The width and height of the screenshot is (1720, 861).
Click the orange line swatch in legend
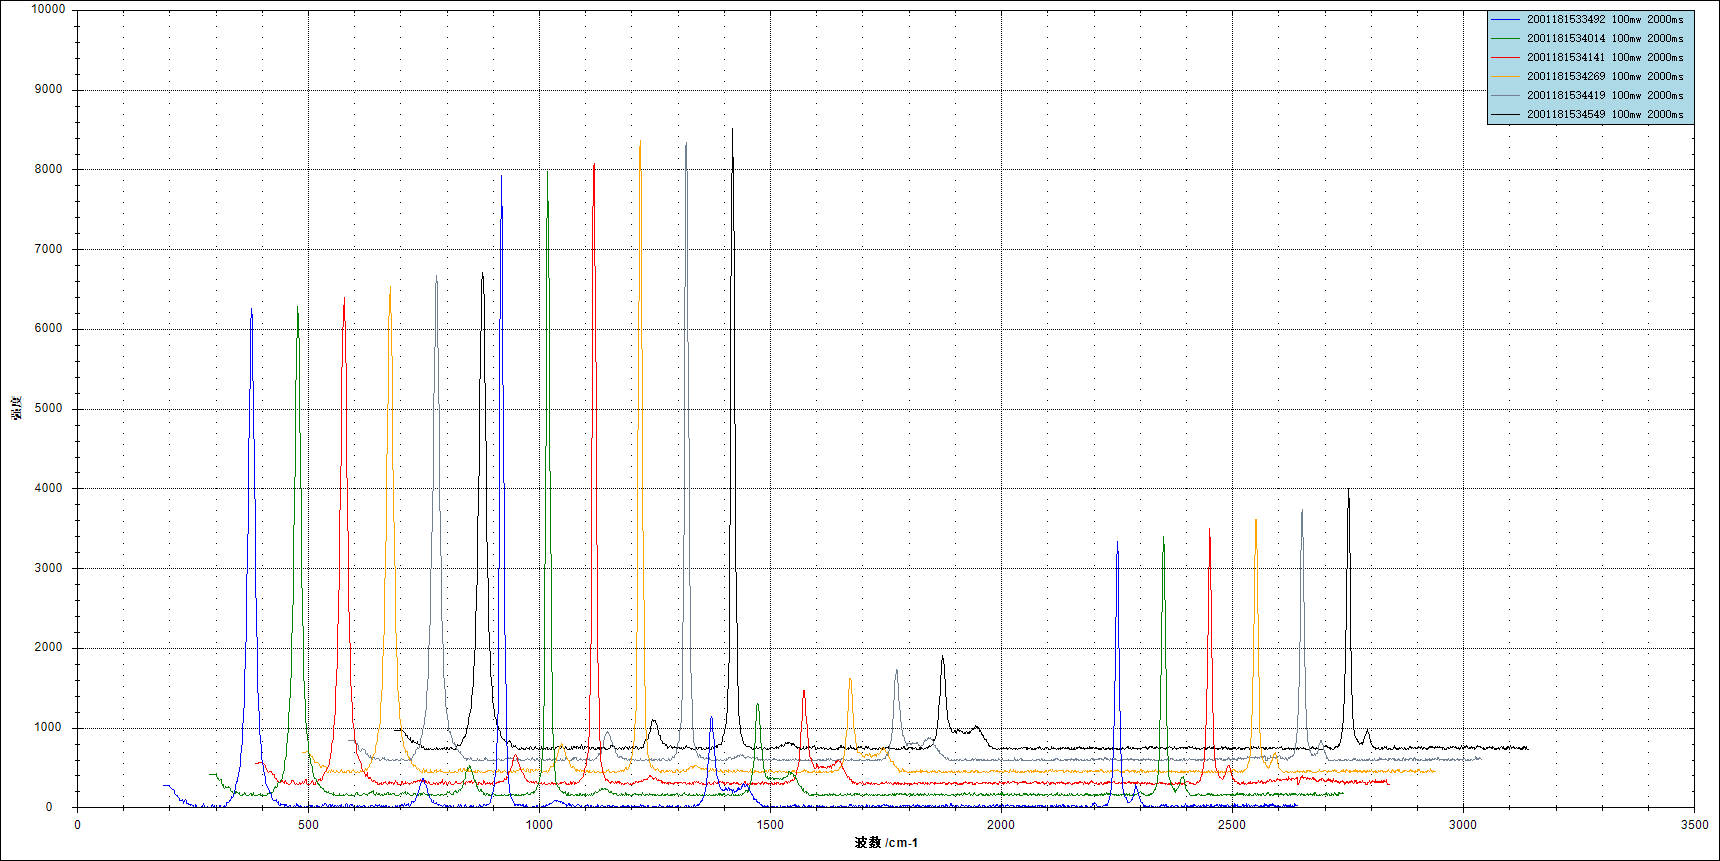pos(1505,76)
